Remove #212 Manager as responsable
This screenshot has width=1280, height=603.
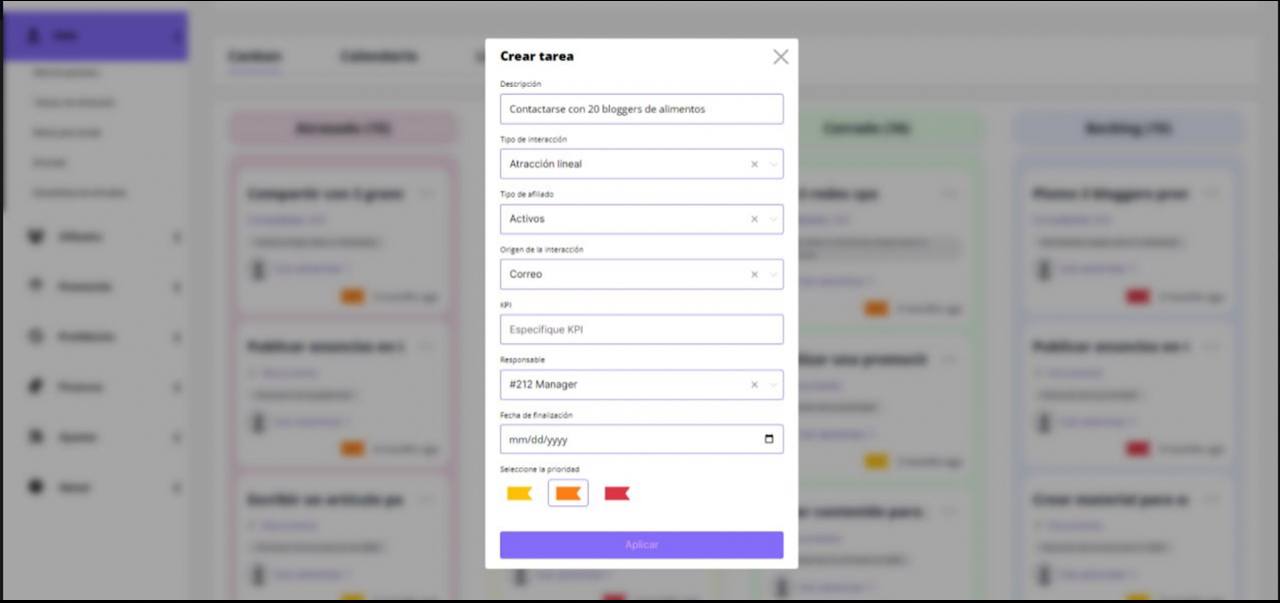pos(754,384)
